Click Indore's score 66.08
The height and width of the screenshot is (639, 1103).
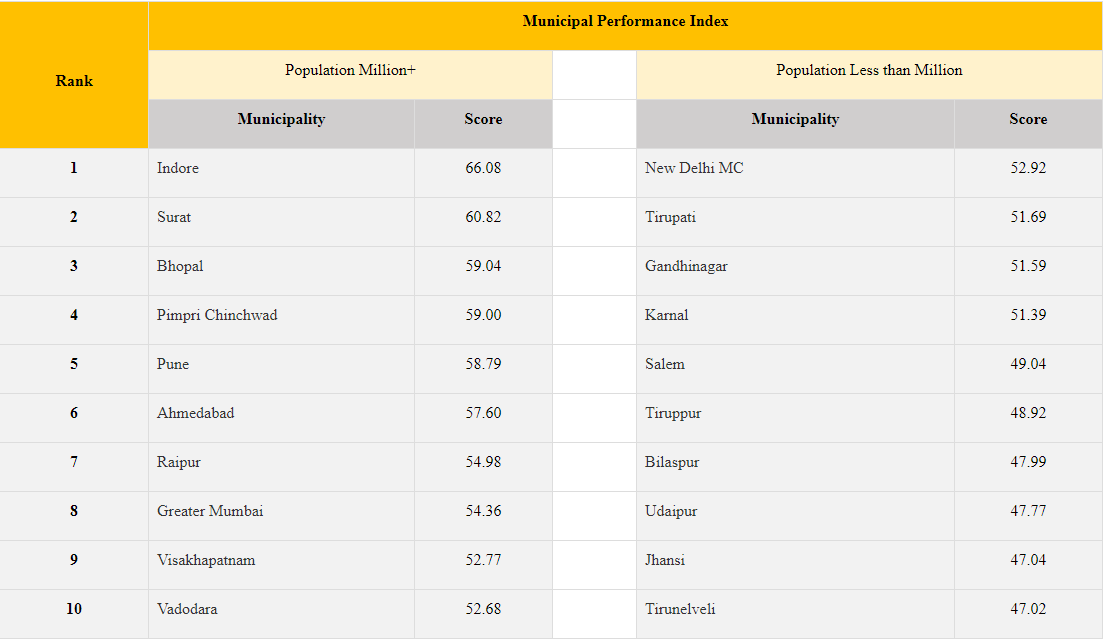click(x=483, y=168)
